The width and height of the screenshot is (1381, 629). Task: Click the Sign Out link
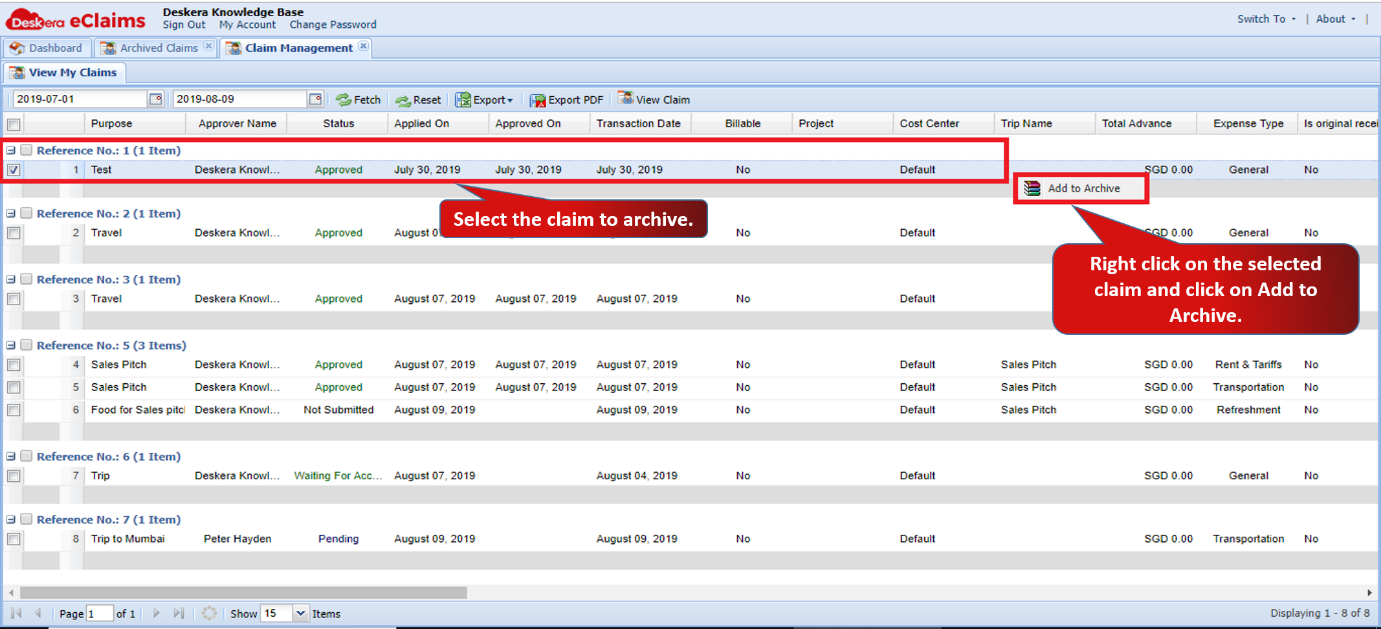(x=184, y=25)
